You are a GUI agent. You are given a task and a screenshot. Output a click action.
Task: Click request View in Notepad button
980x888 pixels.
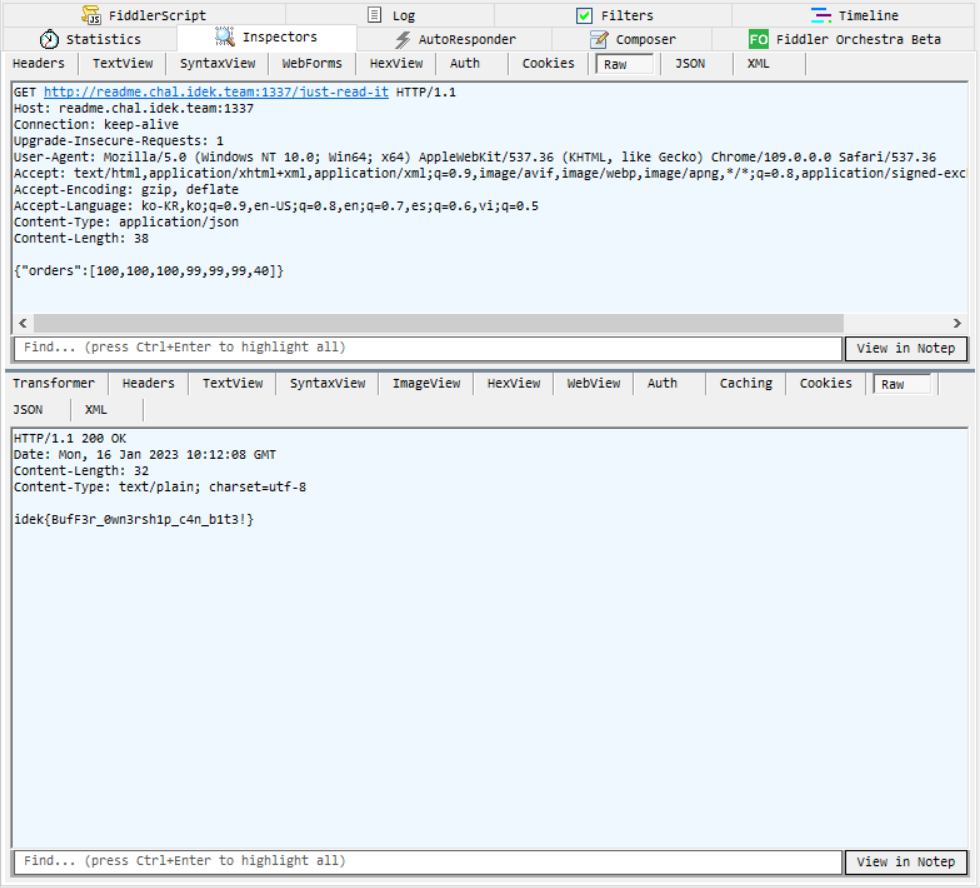pyautogui.click(x=906, y=349)
